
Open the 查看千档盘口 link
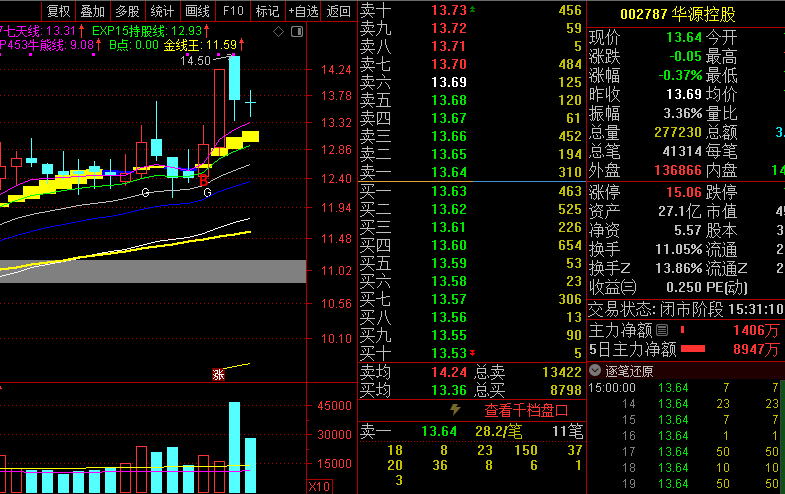526,410
